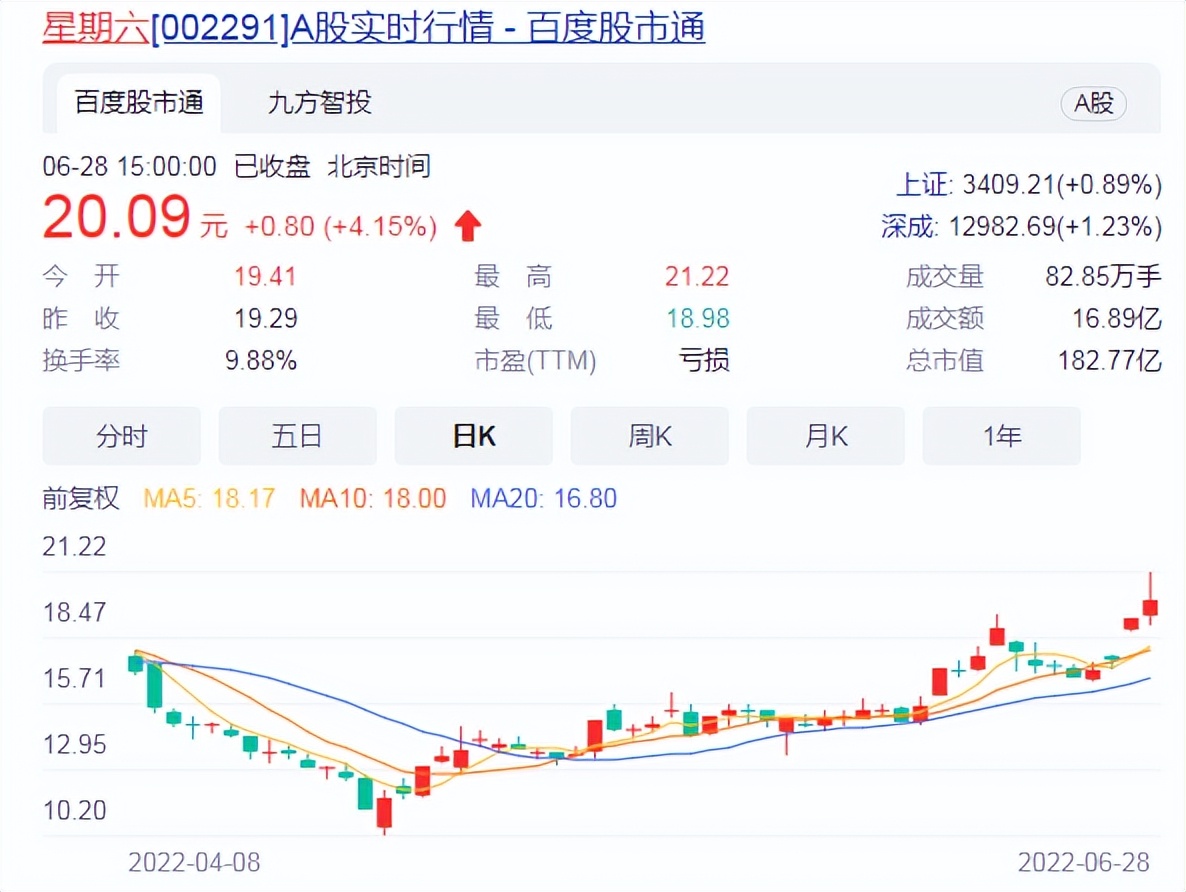Click the 前复权 adjustment indicator

pyautogui.click(x=80, y=498)
